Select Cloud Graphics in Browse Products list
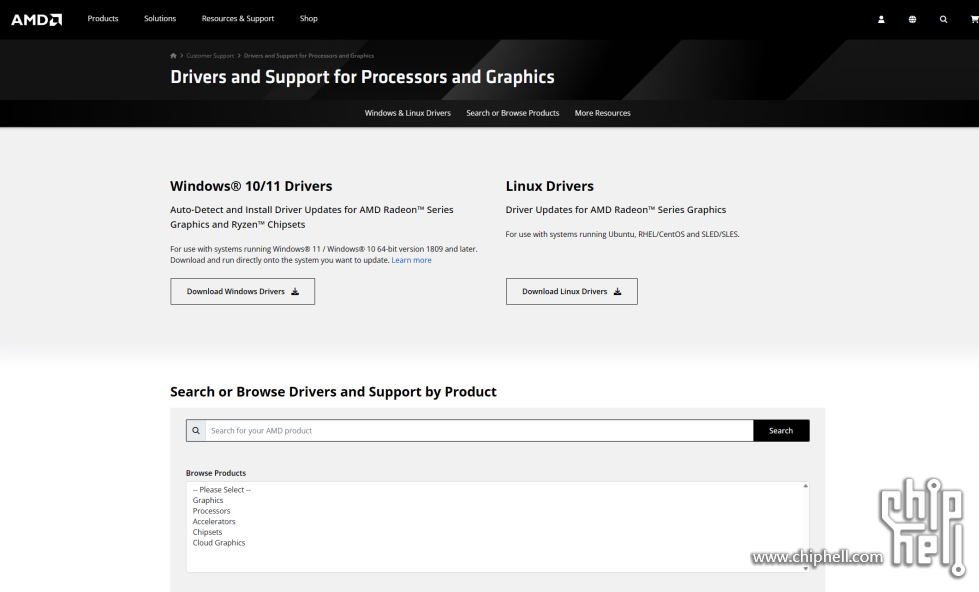The height and width of the screenshot is (592, 979). (x=219, y=543)
